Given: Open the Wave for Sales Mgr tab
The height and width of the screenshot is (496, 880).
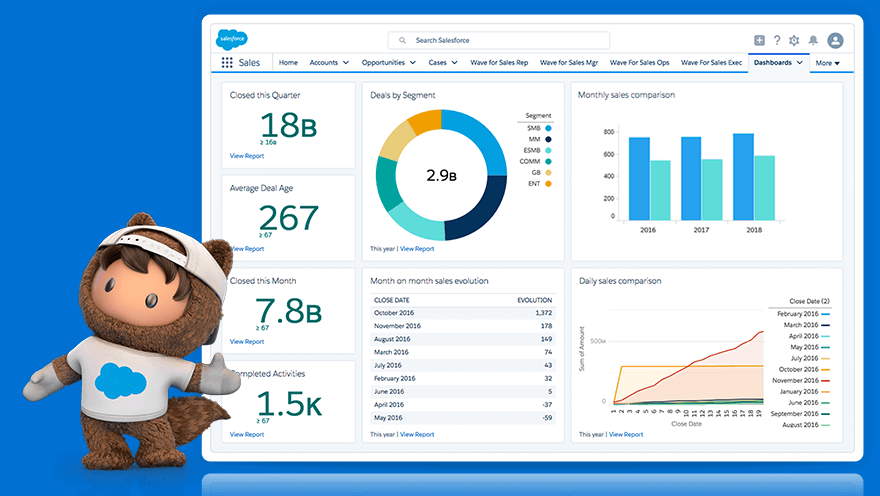Looking at the screenshot, I should click(569, 63).
